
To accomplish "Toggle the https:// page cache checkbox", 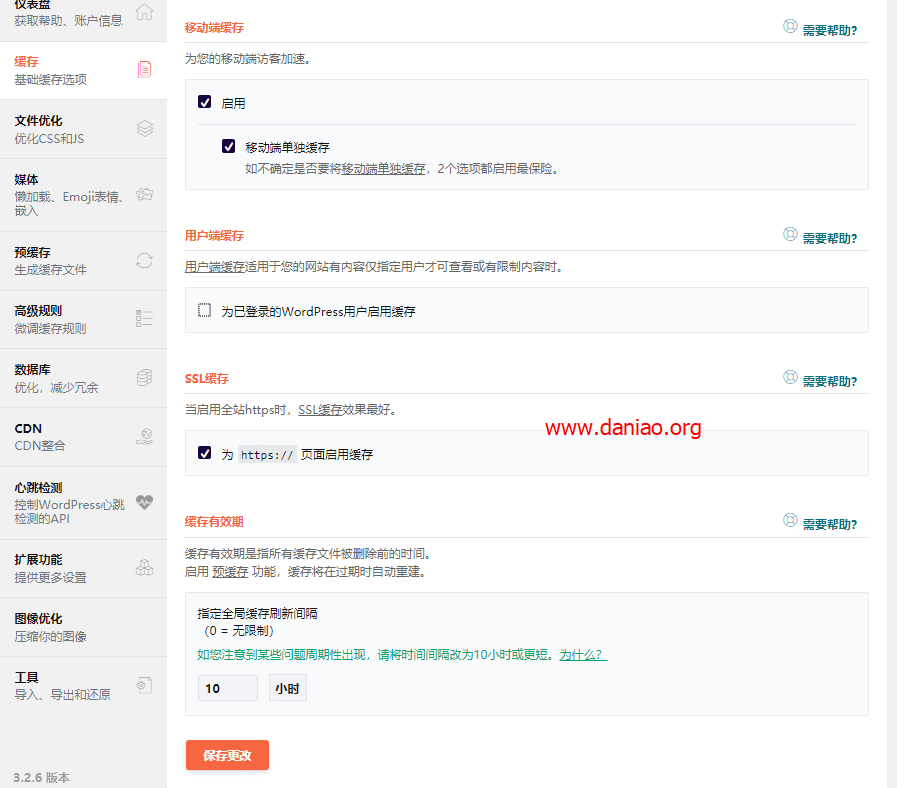I will pyautogui.click(x=204, y=453).
